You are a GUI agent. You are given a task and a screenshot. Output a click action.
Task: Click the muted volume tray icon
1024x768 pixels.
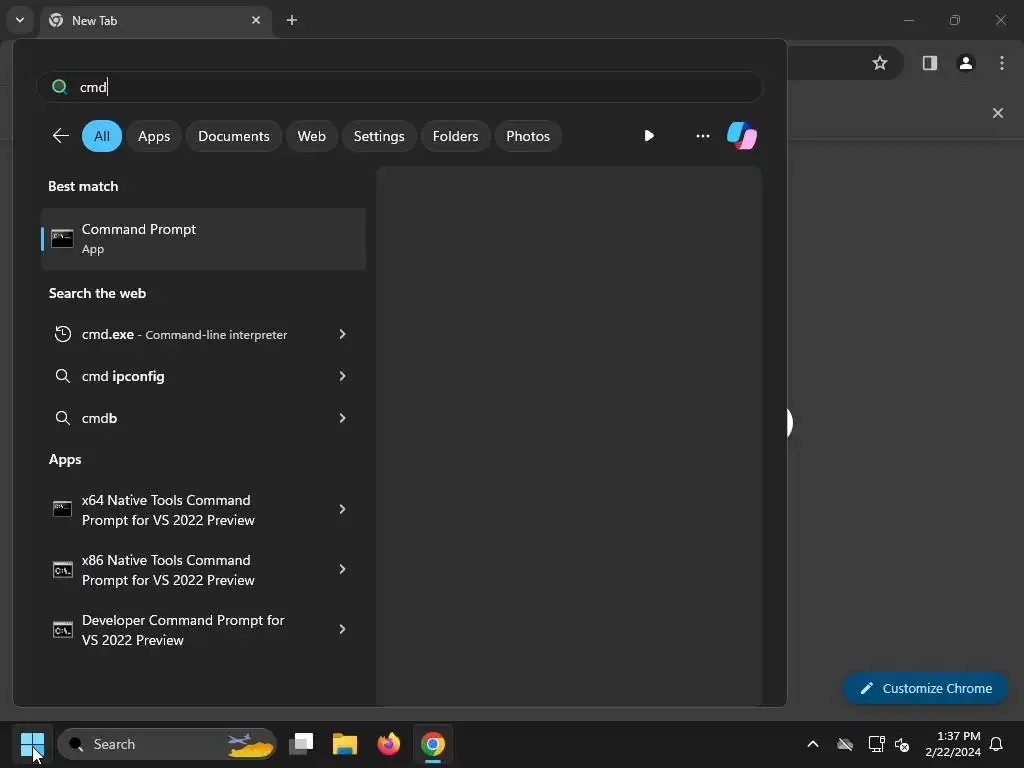pyautogui.click(x=903, y=744)
